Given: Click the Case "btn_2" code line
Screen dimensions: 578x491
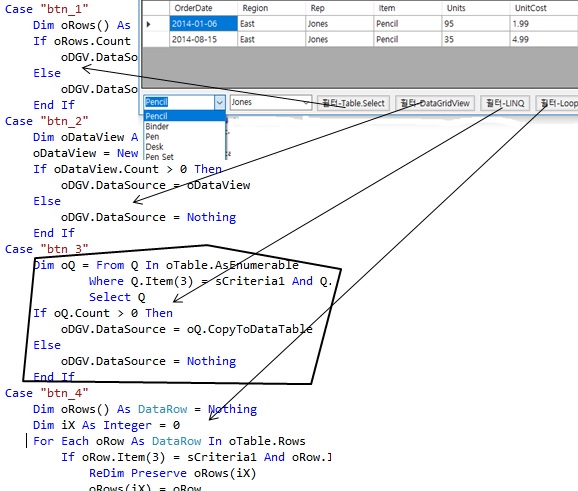Looking at the screenshot, I should (46, 121).
